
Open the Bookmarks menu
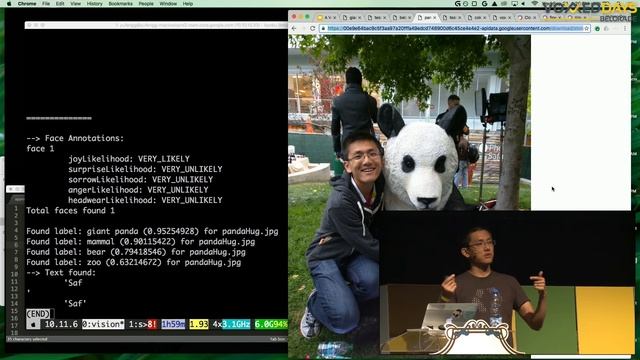point(120,3)
